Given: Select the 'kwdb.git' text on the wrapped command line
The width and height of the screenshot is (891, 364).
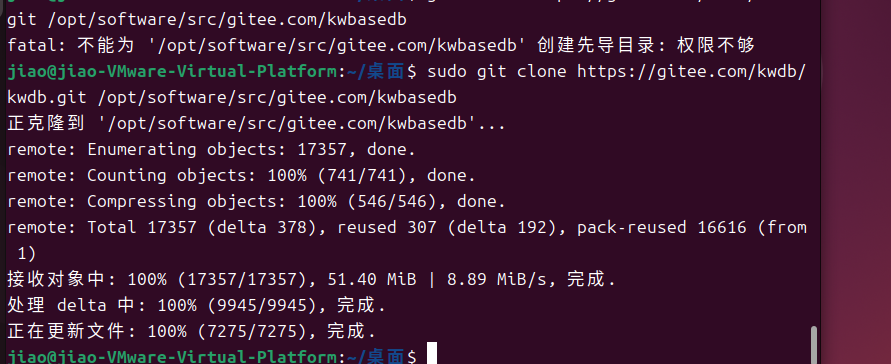Looking at the screenshot, I should (x=47, y=98).
